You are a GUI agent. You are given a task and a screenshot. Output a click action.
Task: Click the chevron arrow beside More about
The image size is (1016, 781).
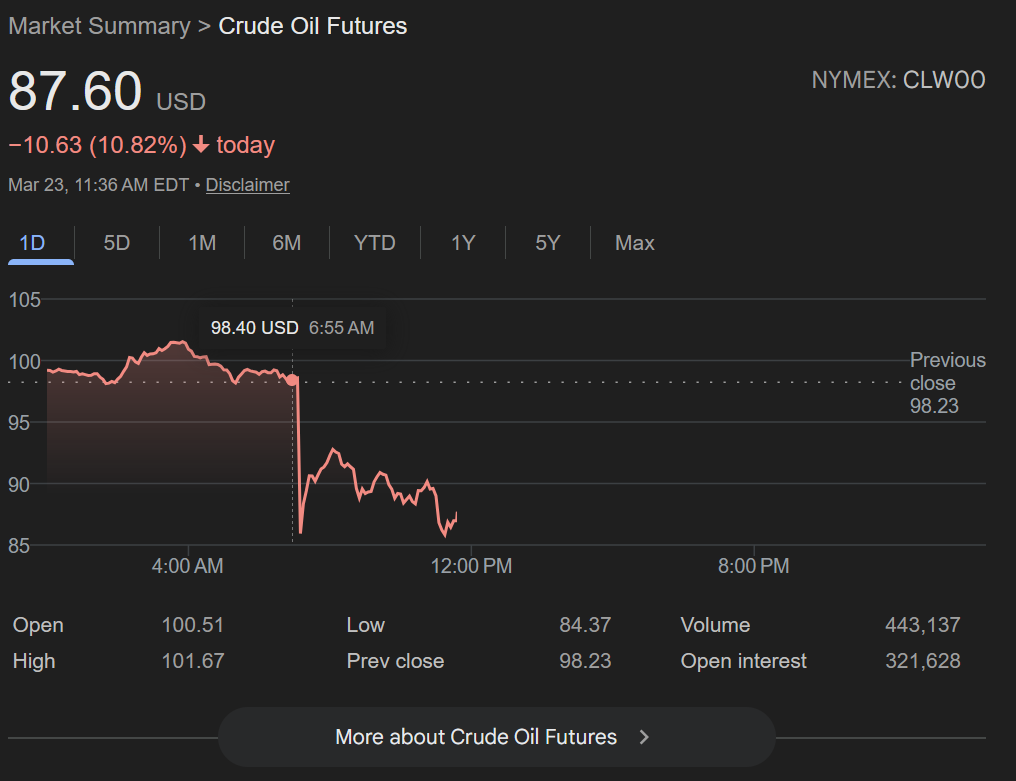tap(644, 737)
